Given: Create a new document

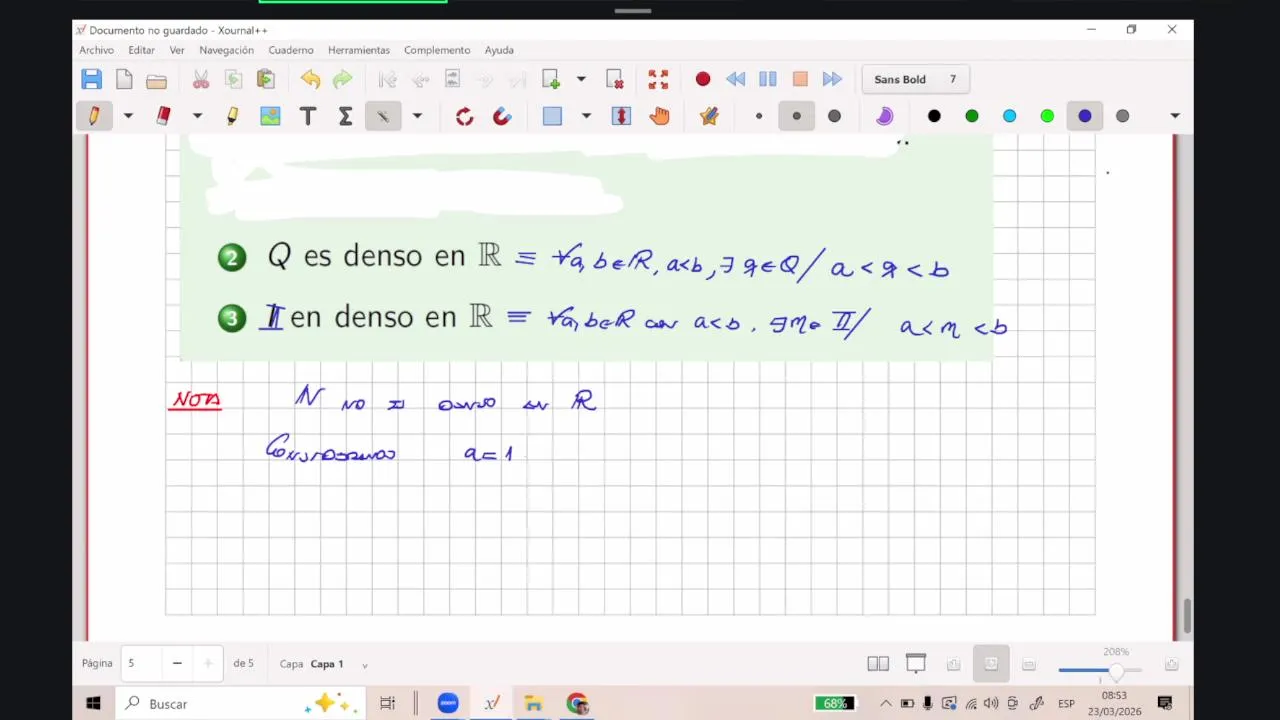Looking at the screenshot, I should pos(124,79).
